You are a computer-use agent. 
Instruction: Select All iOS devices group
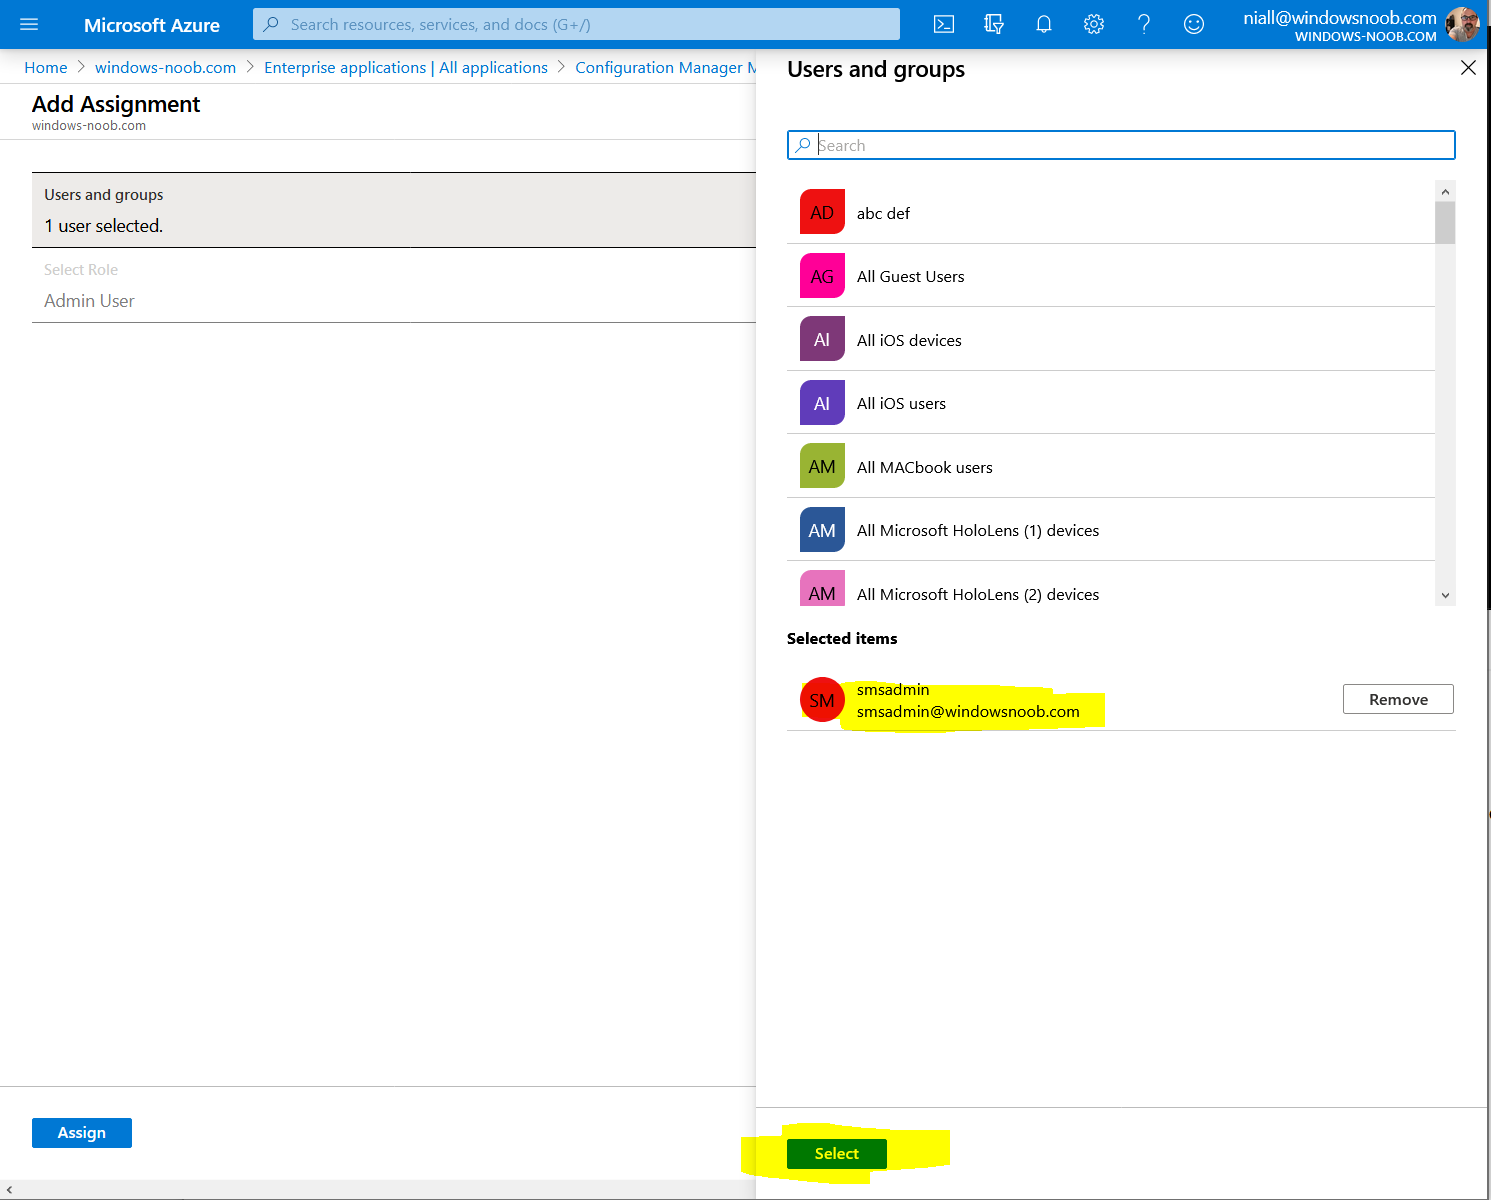1111,339
